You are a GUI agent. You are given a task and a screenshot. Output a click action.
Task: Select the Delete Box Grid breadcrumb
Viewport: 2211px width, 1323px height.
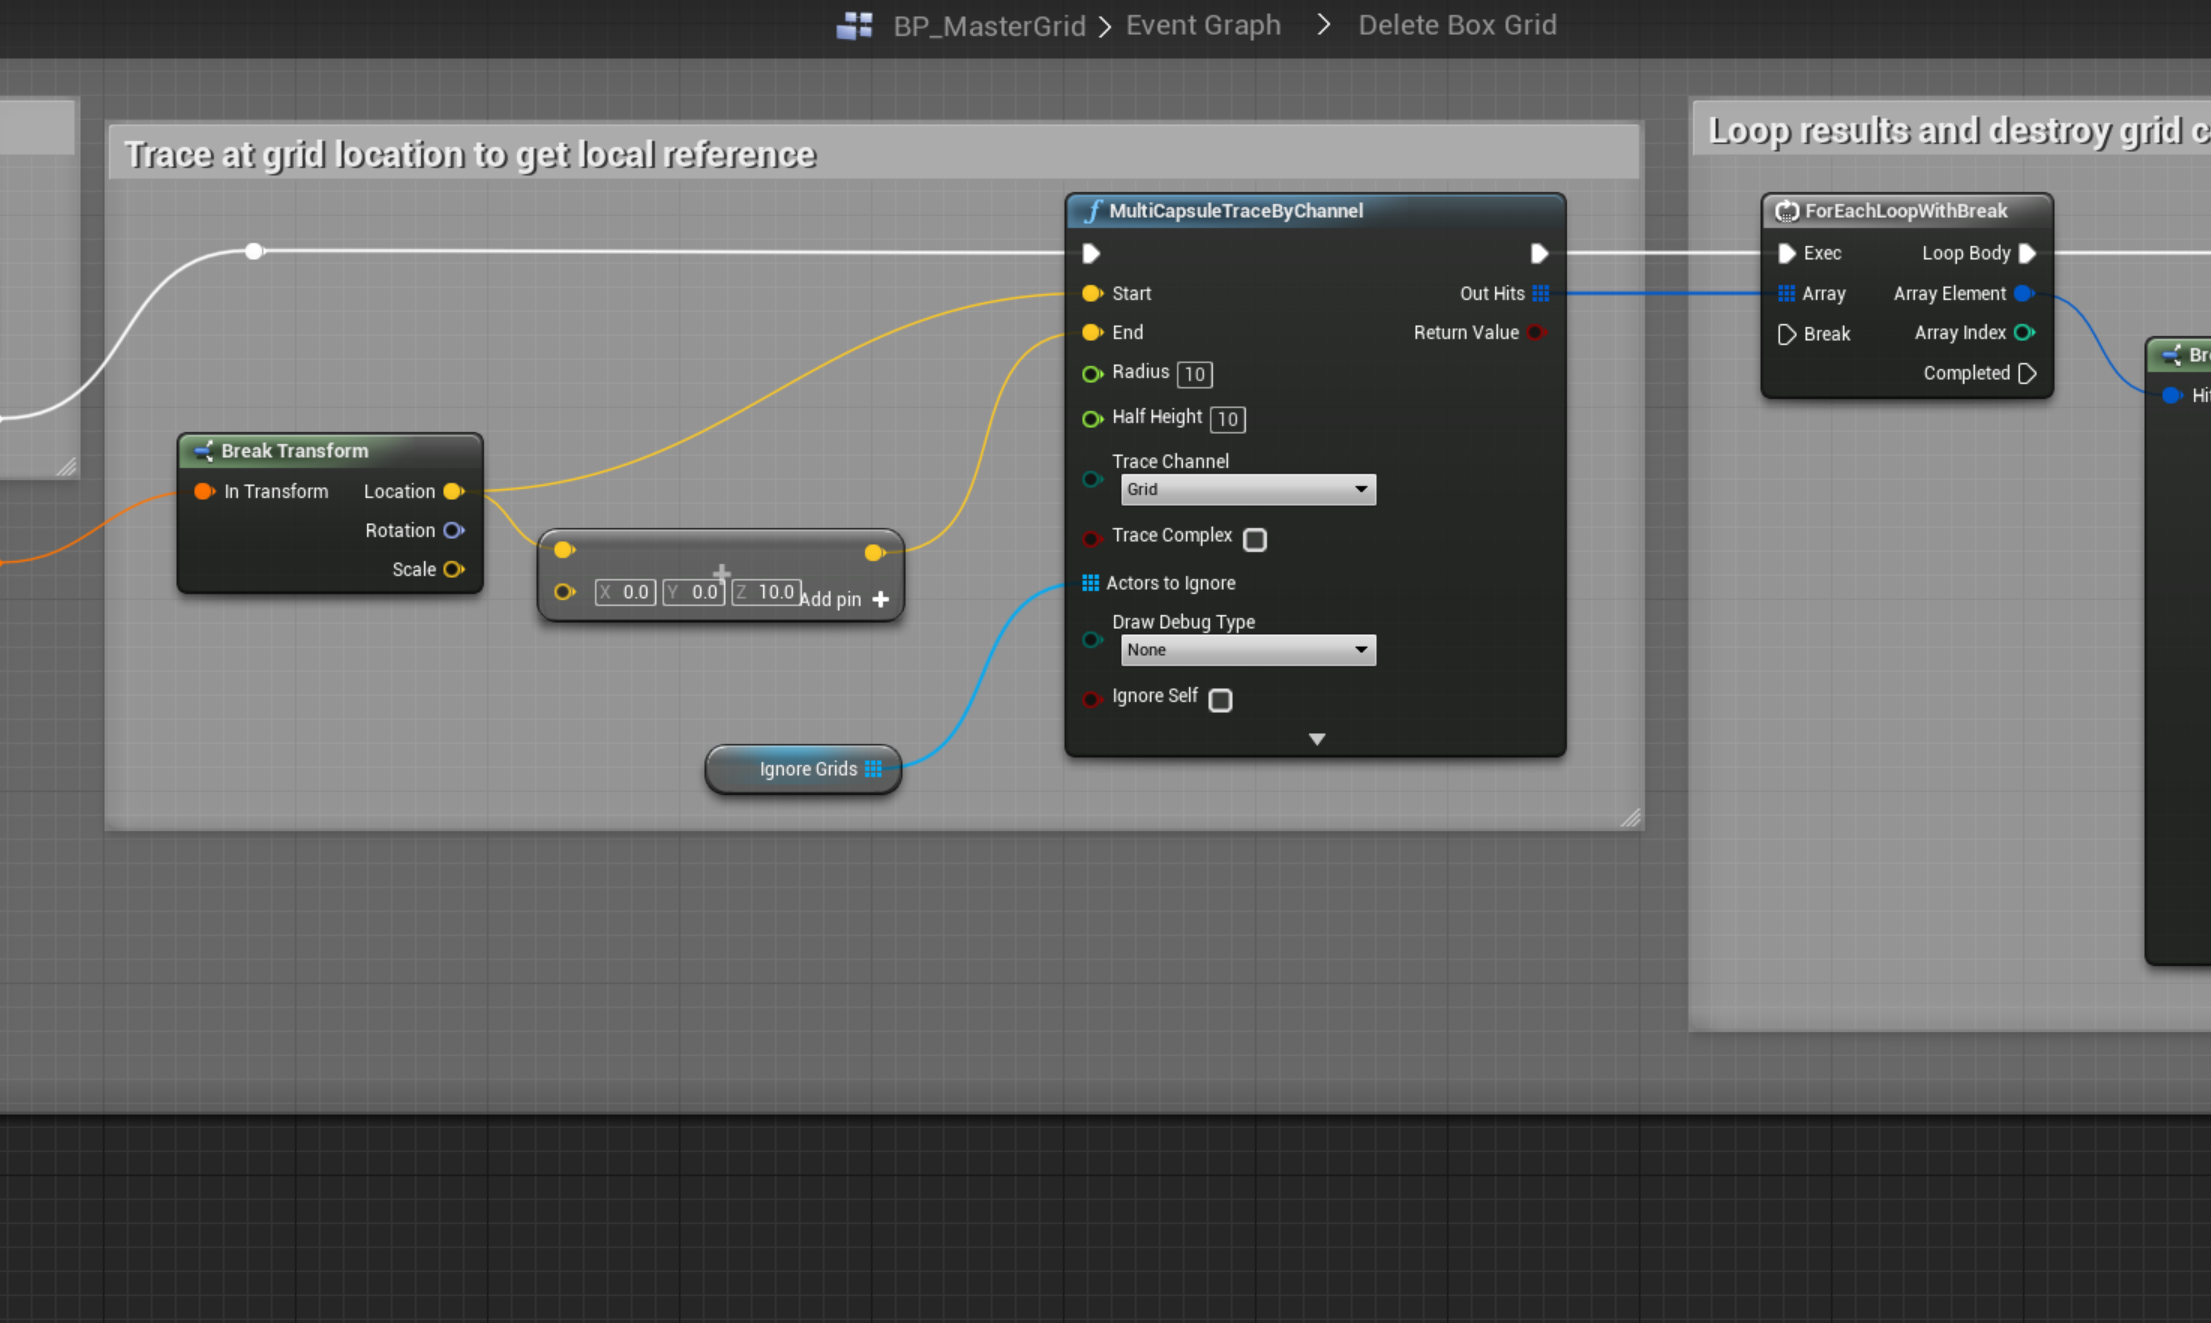pos(1456,25)
